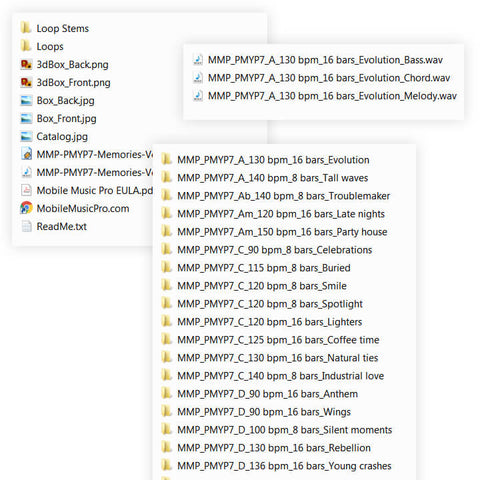Viewport: 480px width, 480px height.
Task: Click the Mobile Music Pro EULA PDF icon
Action: 26,190
